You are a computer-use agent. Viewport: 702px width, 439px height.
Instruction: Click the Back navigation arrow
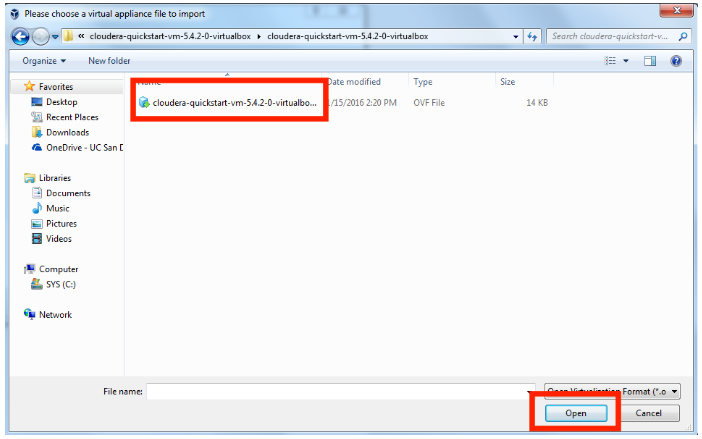[20, 36]
